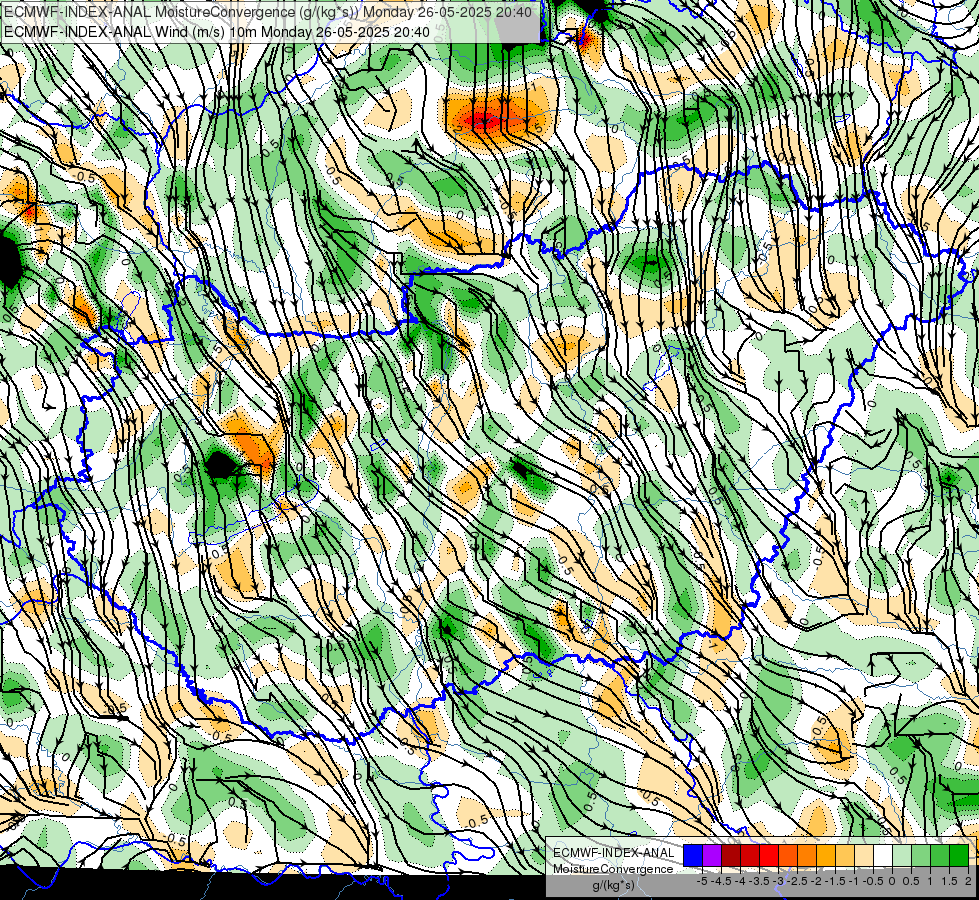
Task: Click the -2 legend scale value
Action: (x=816, y=881)
